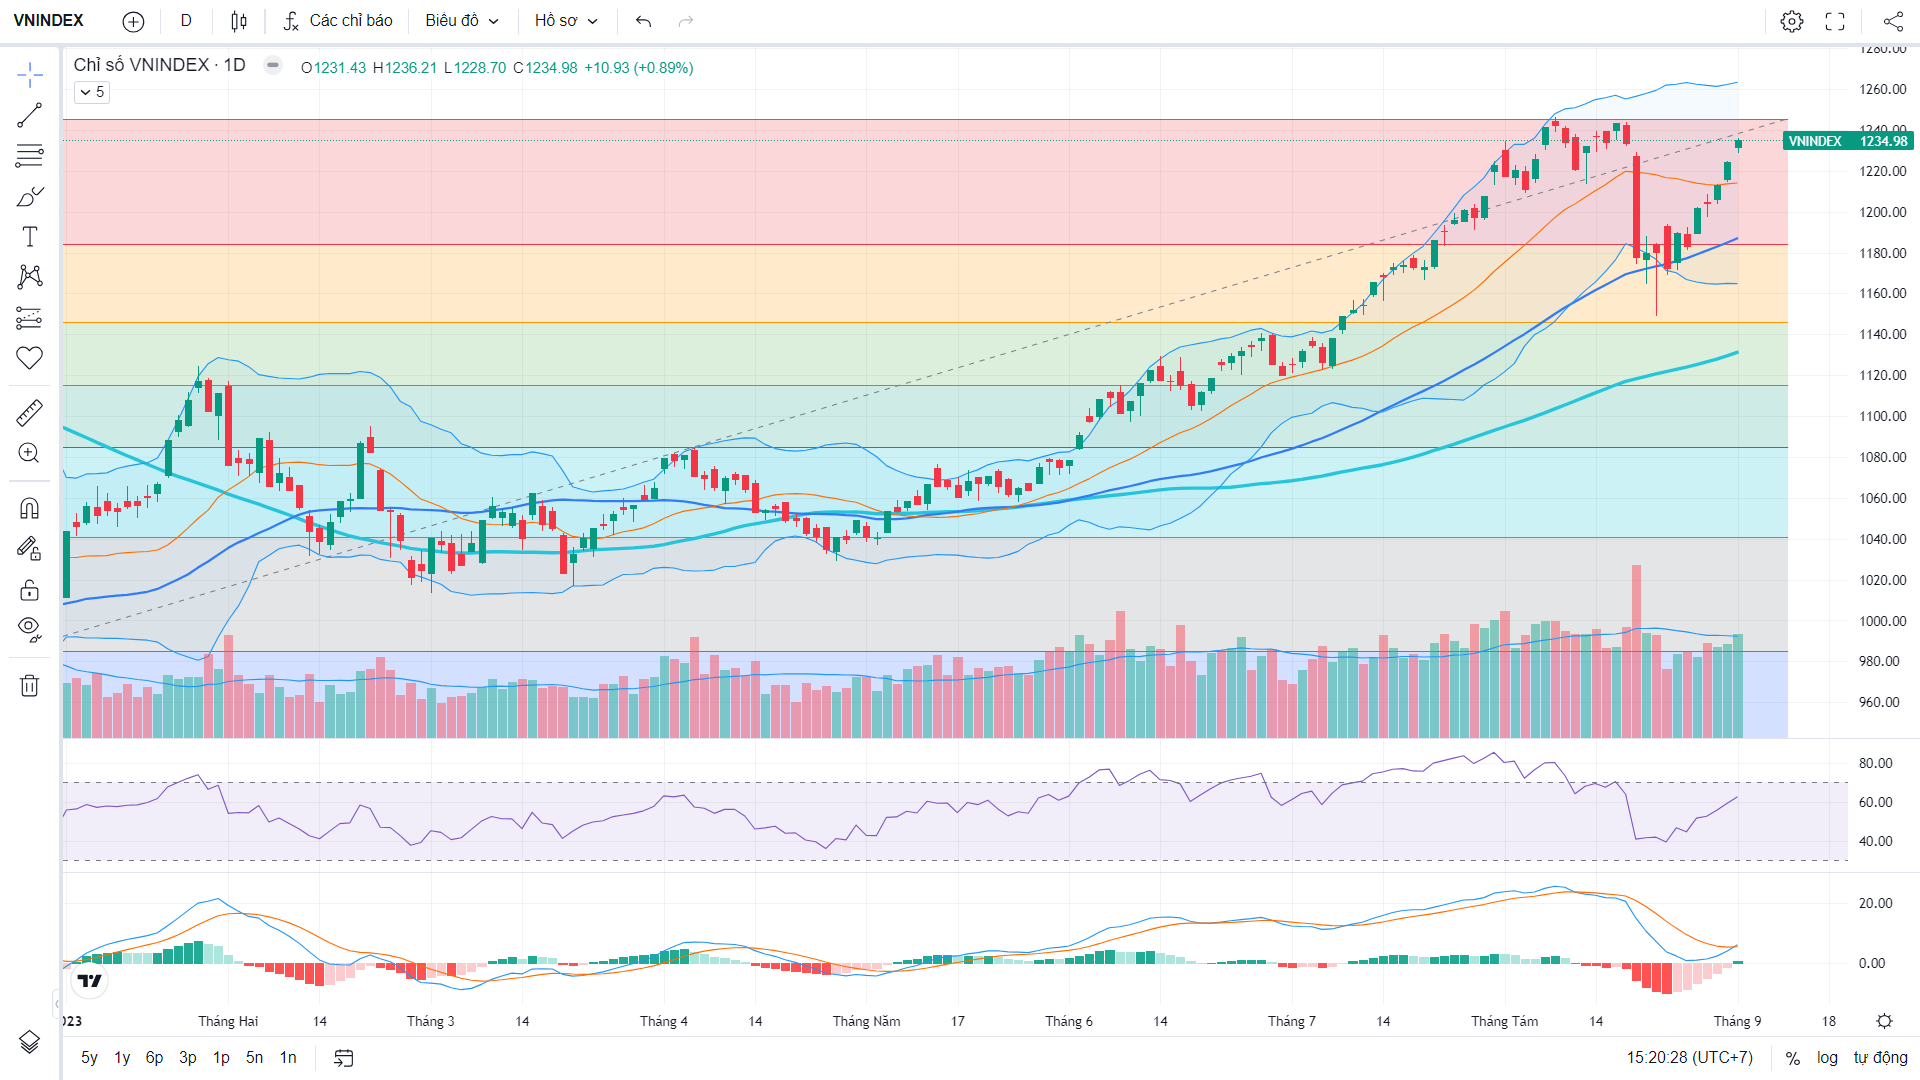The width and height of the screenshot is (1920, 1080).
Task: Open the object tree layers icon
Action: click(x=29, y=1042)
